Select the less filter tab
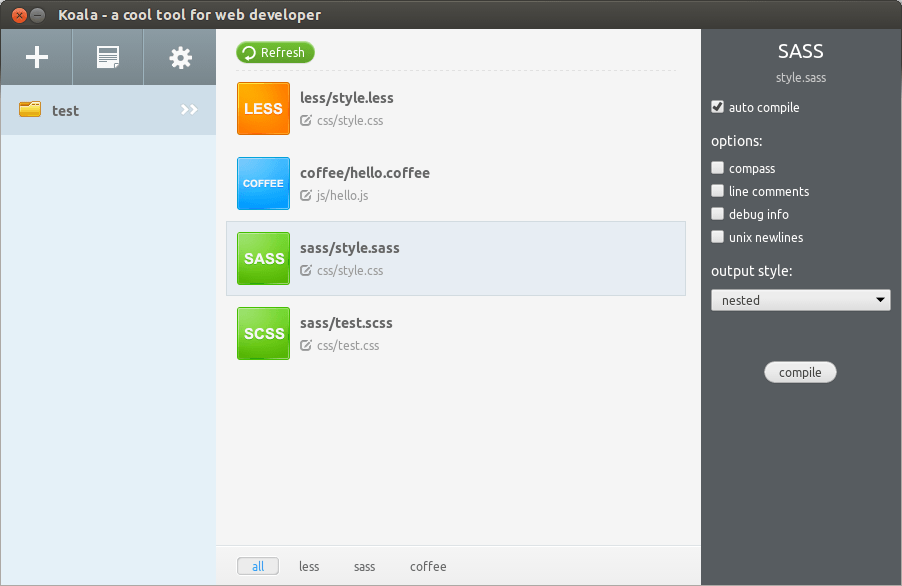The width and height of the screenshot is (902, 586). (309, 566)
